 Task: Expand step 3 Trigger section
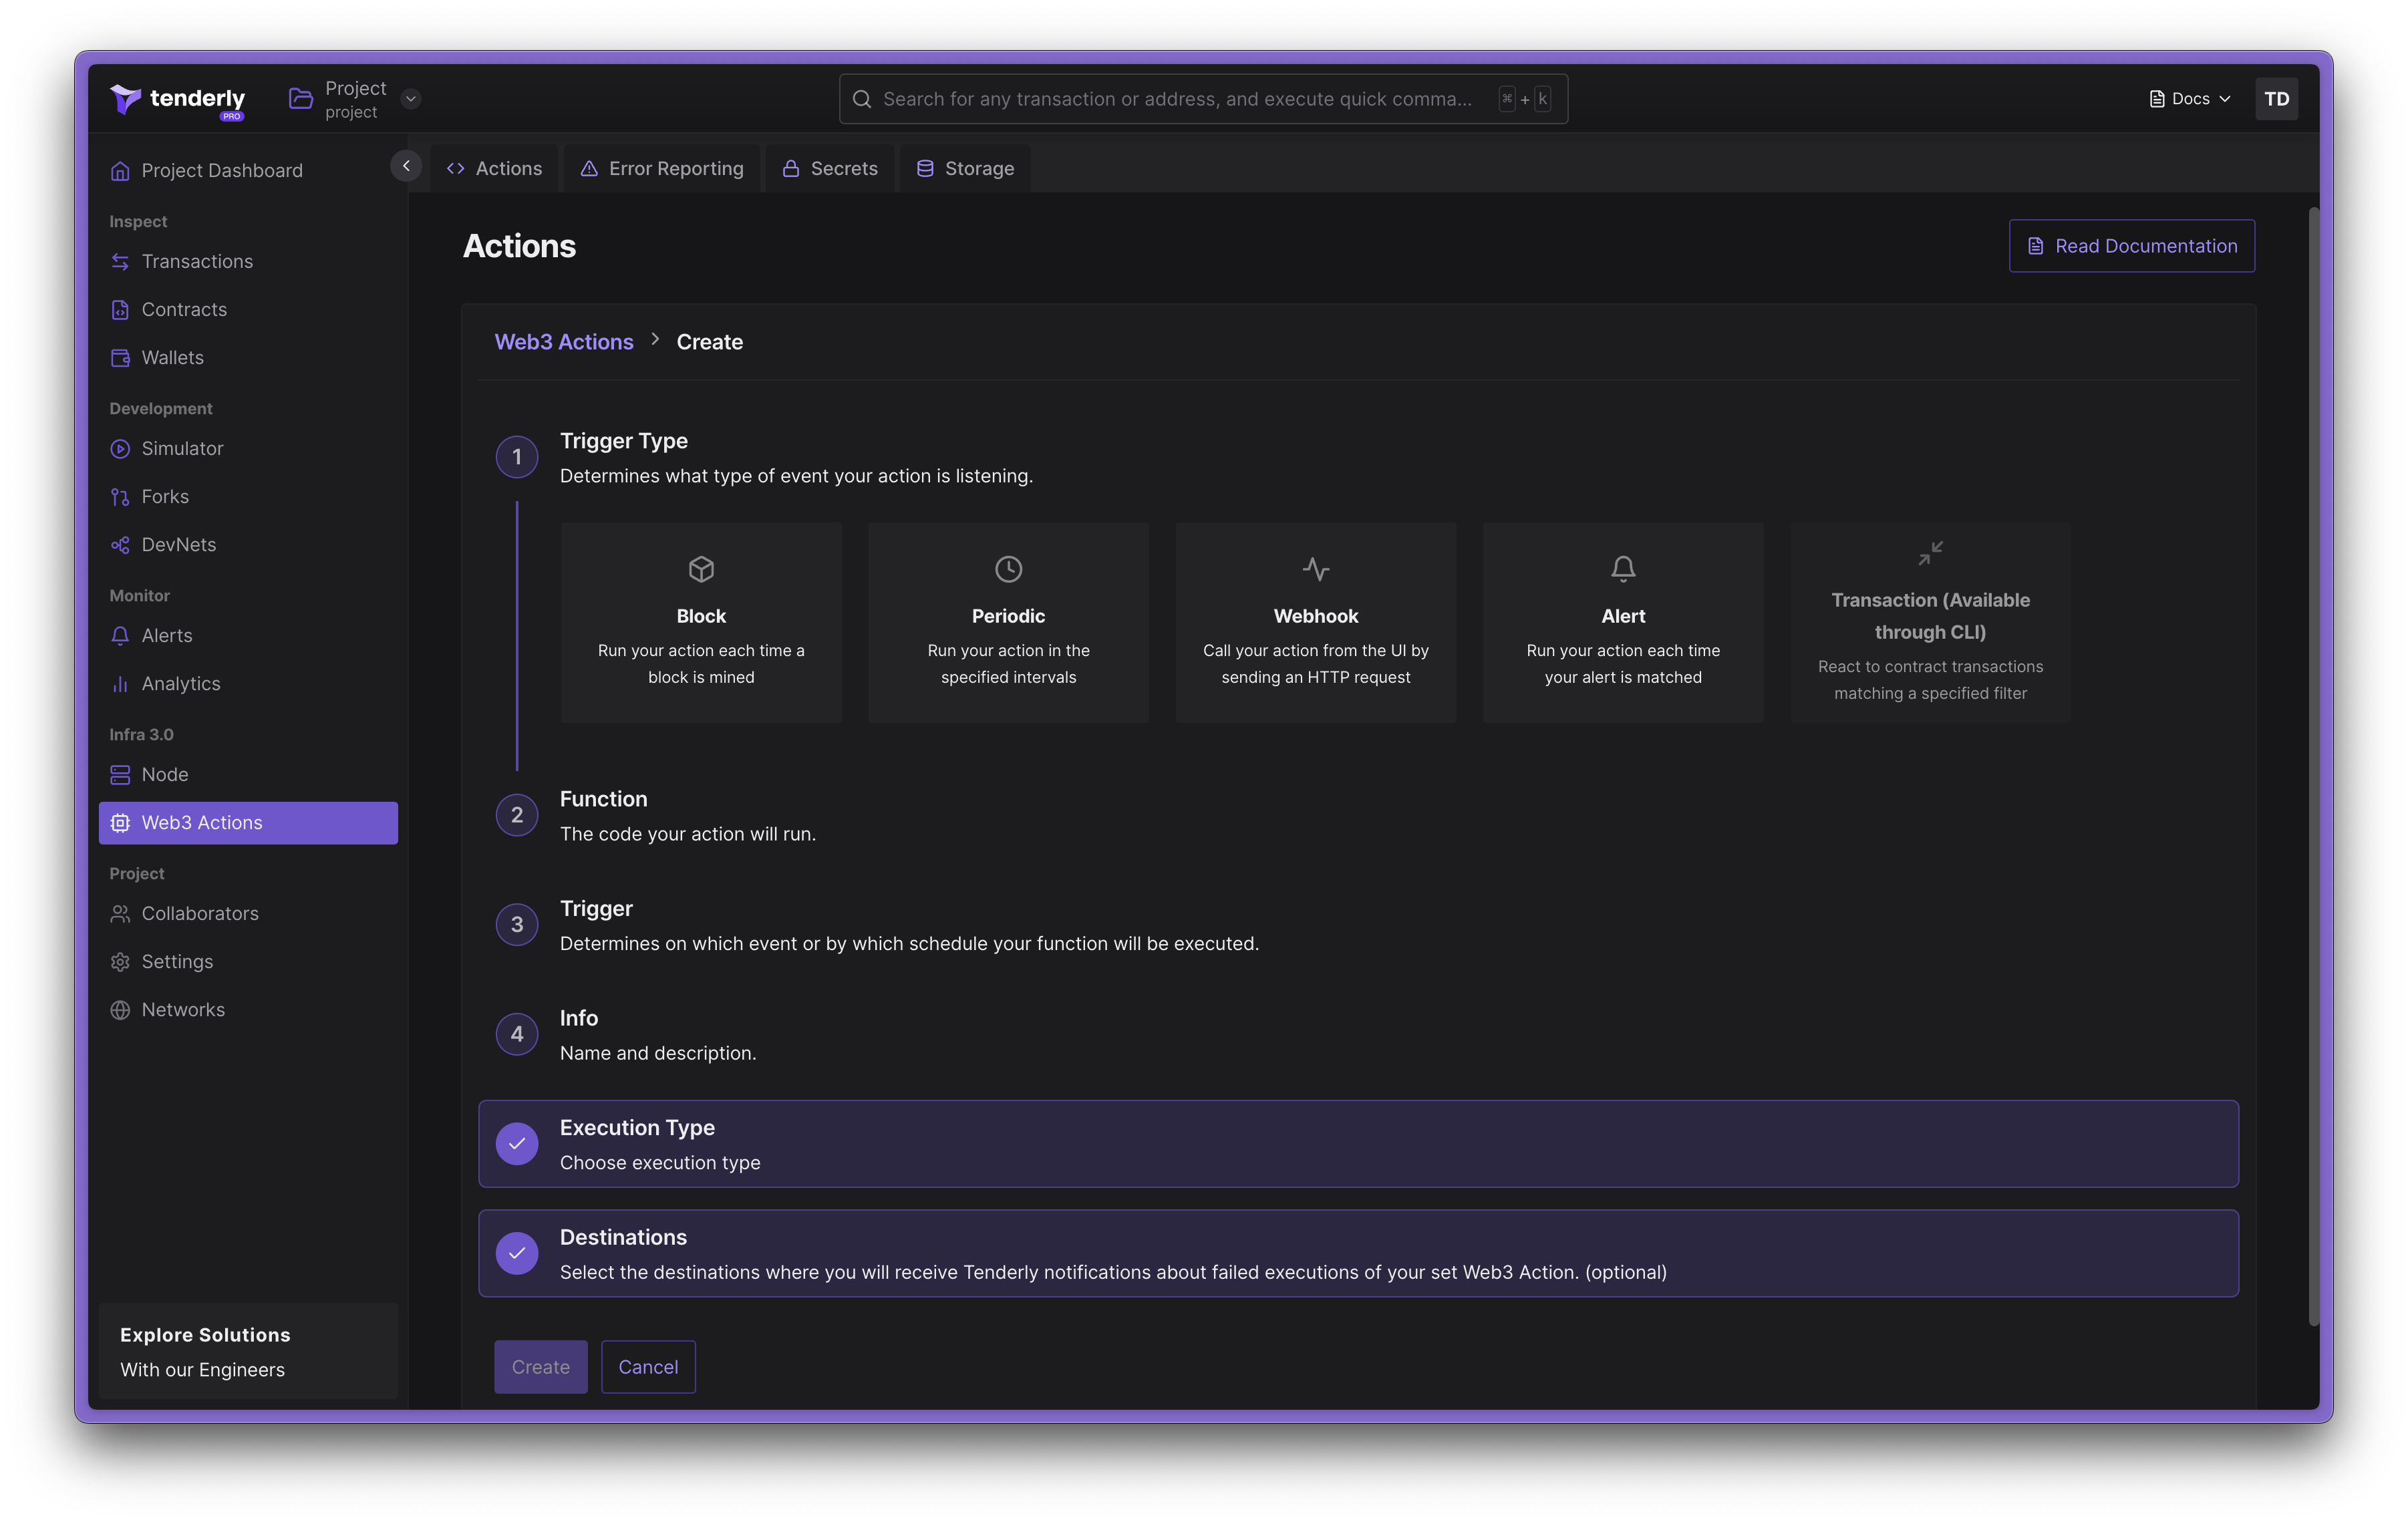[1358, 925]
